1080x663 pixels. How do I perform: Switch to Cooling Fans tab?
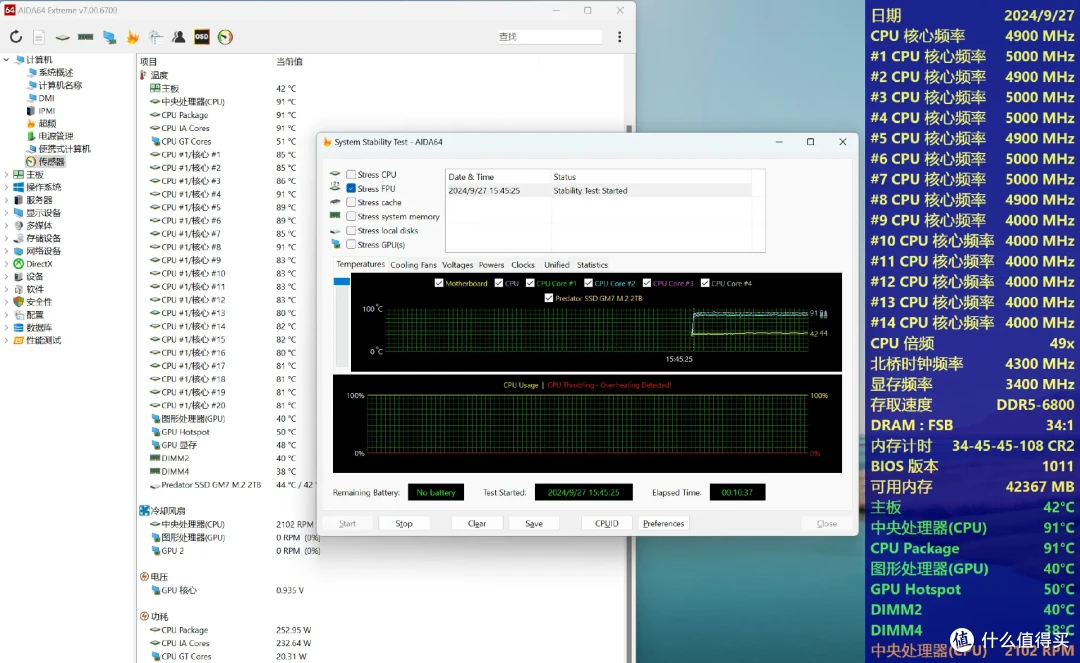pyautogui.click(x=413, y=265)
